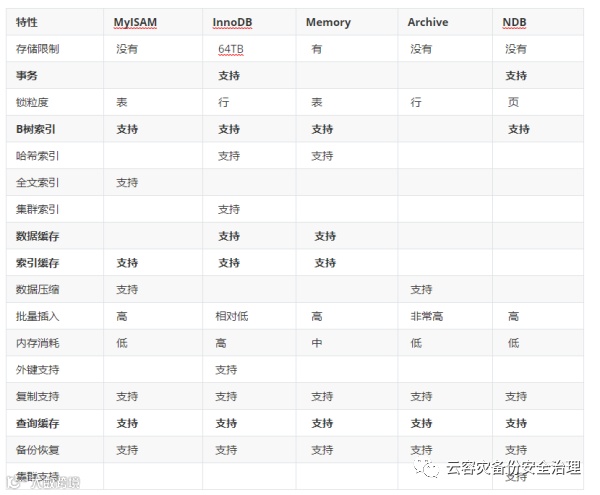
Task: Click the 内存消耗 row label
Action: tap(38, 343)
